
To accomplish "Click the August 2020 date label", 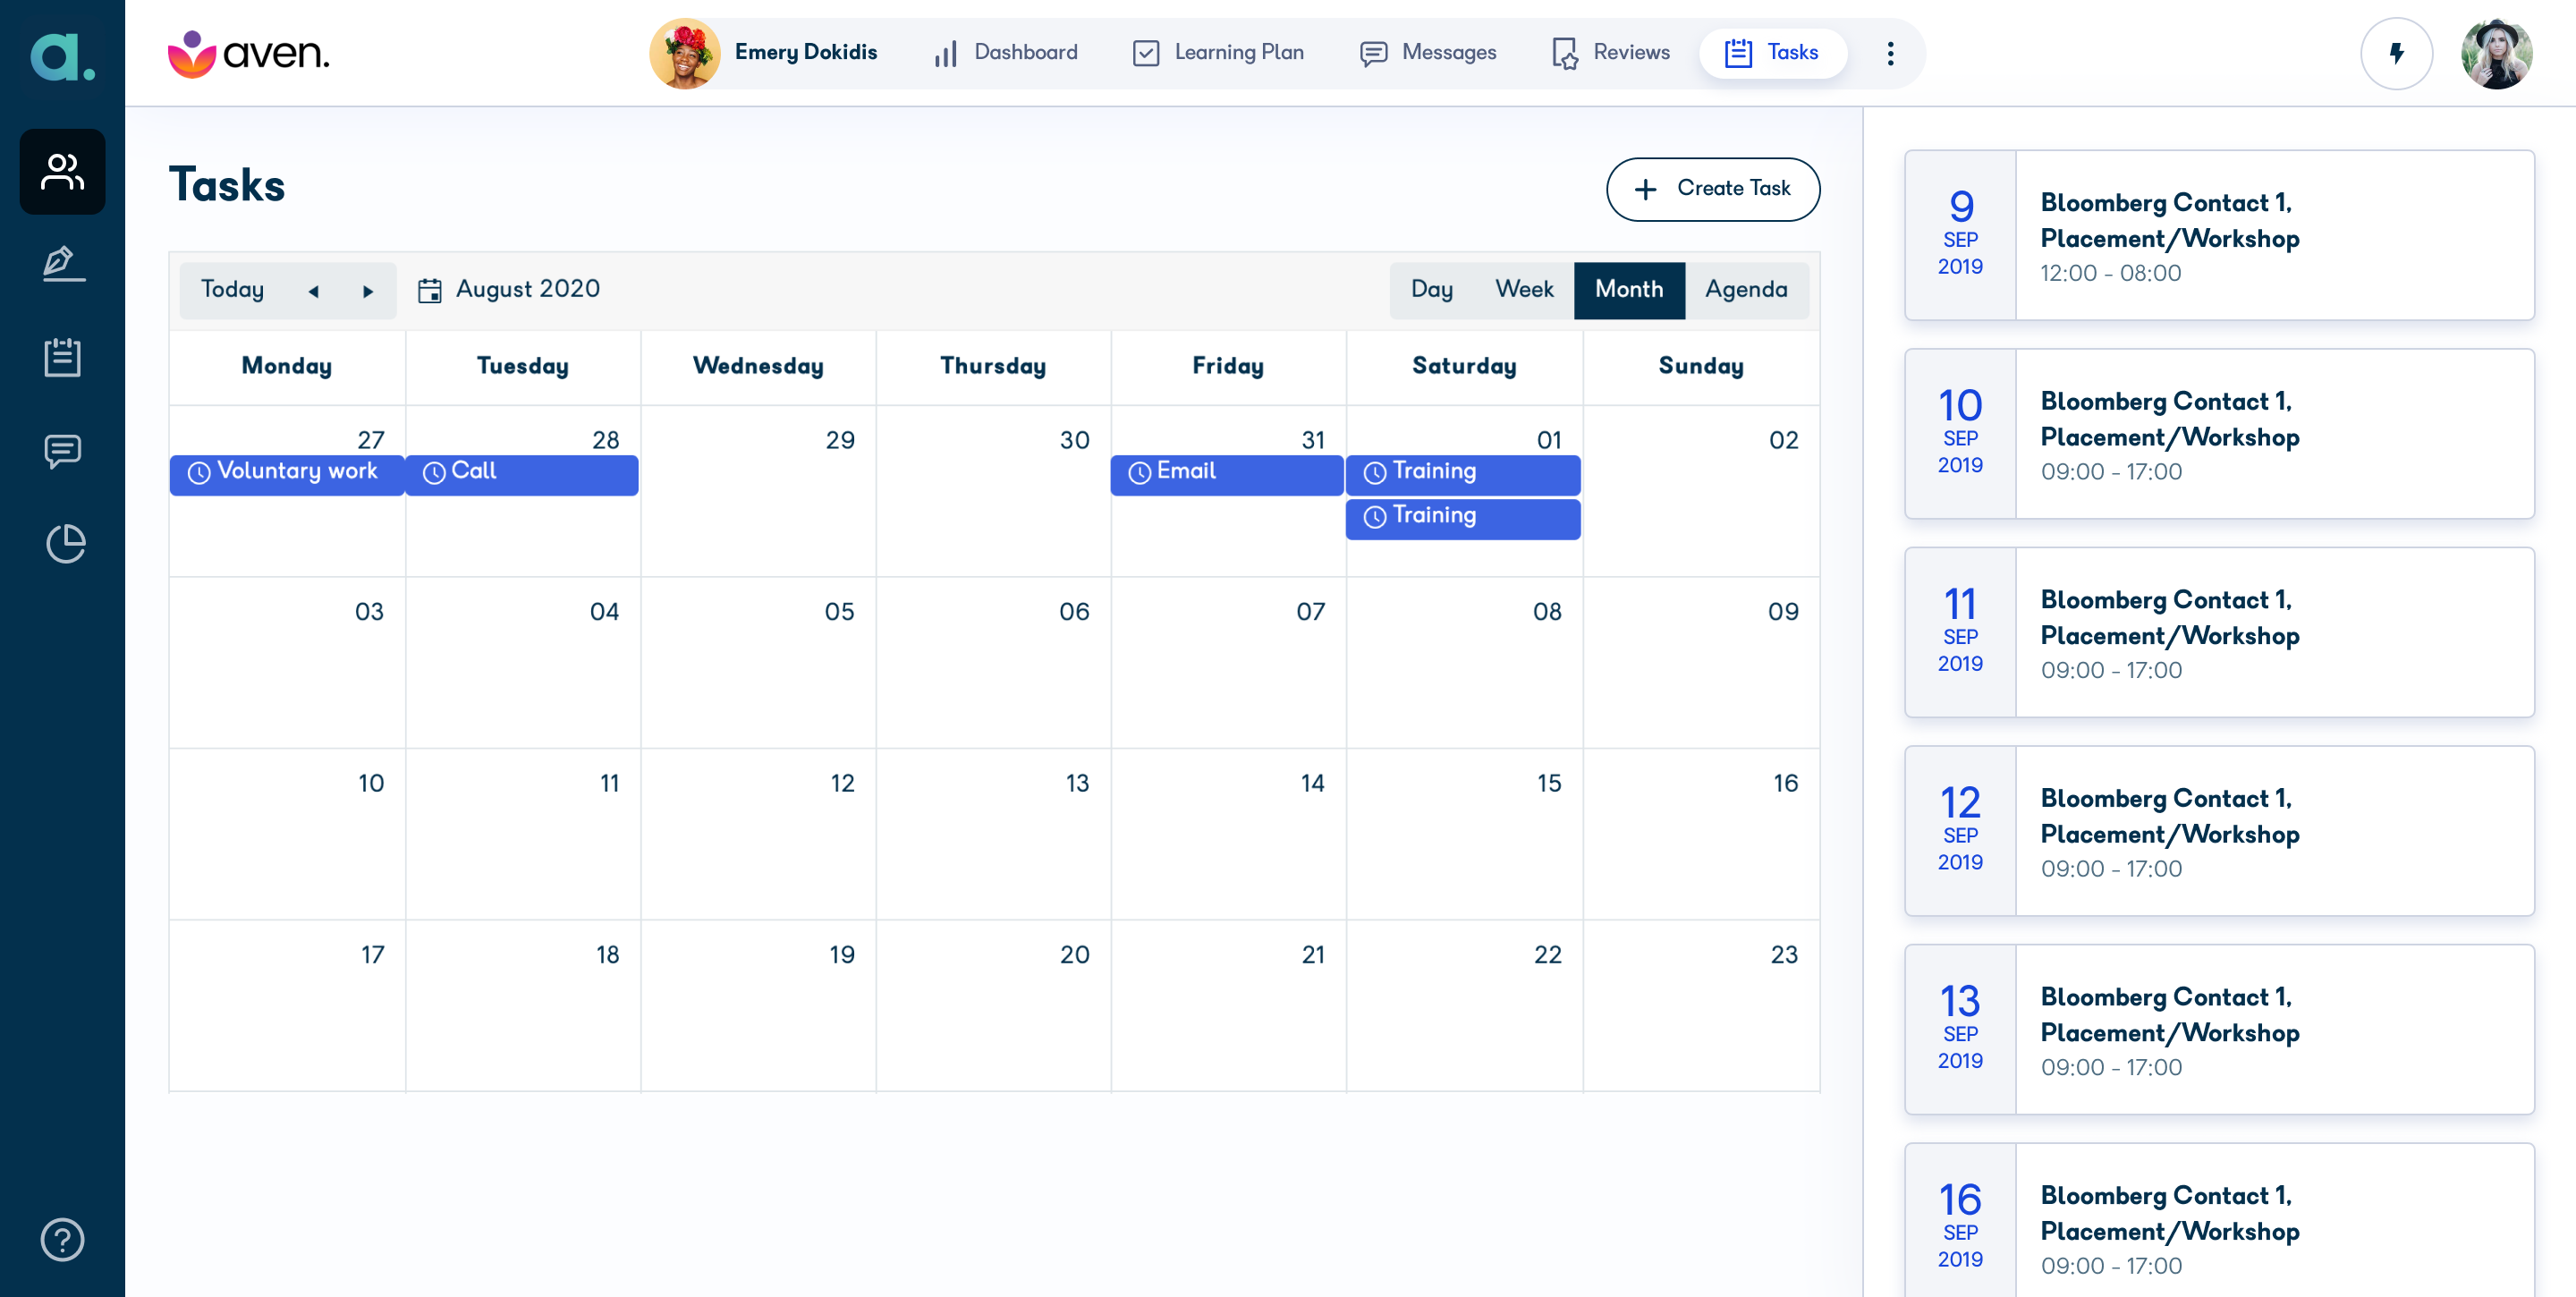I will coord(528,290).
